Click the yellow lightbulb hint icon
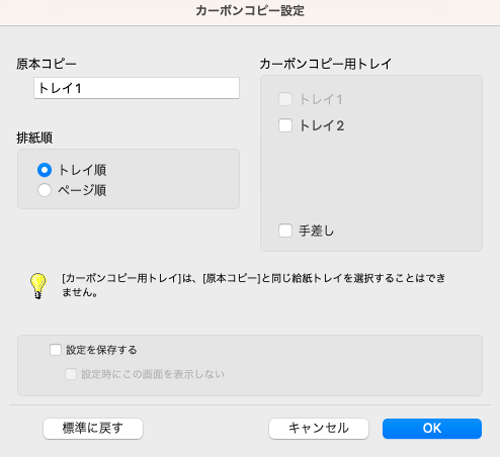500x457 pixels. 38,286
